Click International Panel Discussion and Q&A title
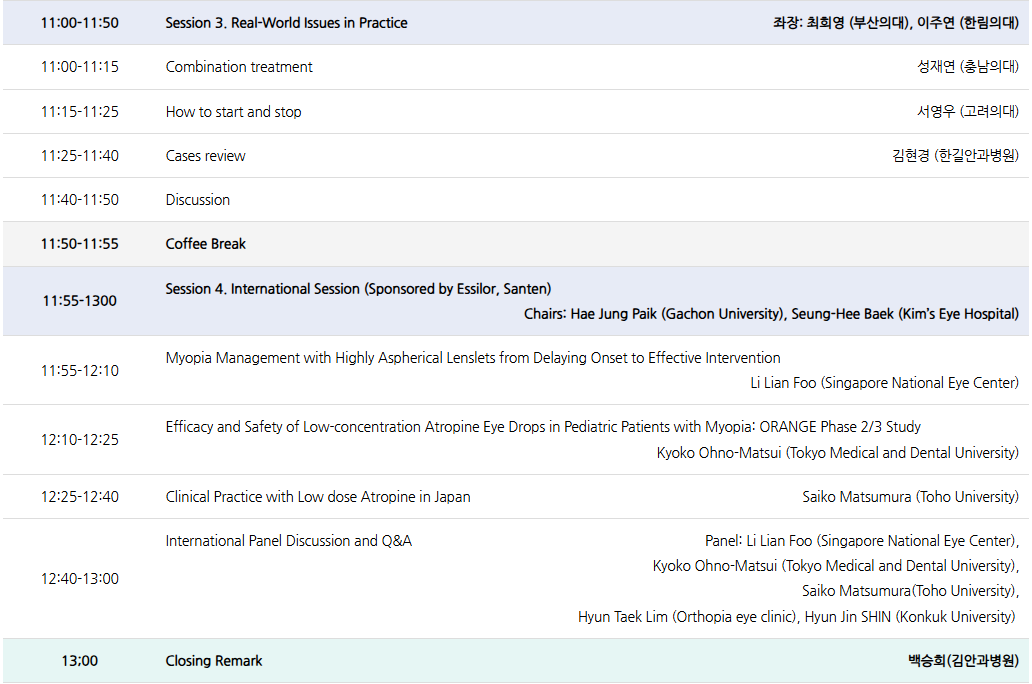 pyautogui.click(x=288, y=541)
